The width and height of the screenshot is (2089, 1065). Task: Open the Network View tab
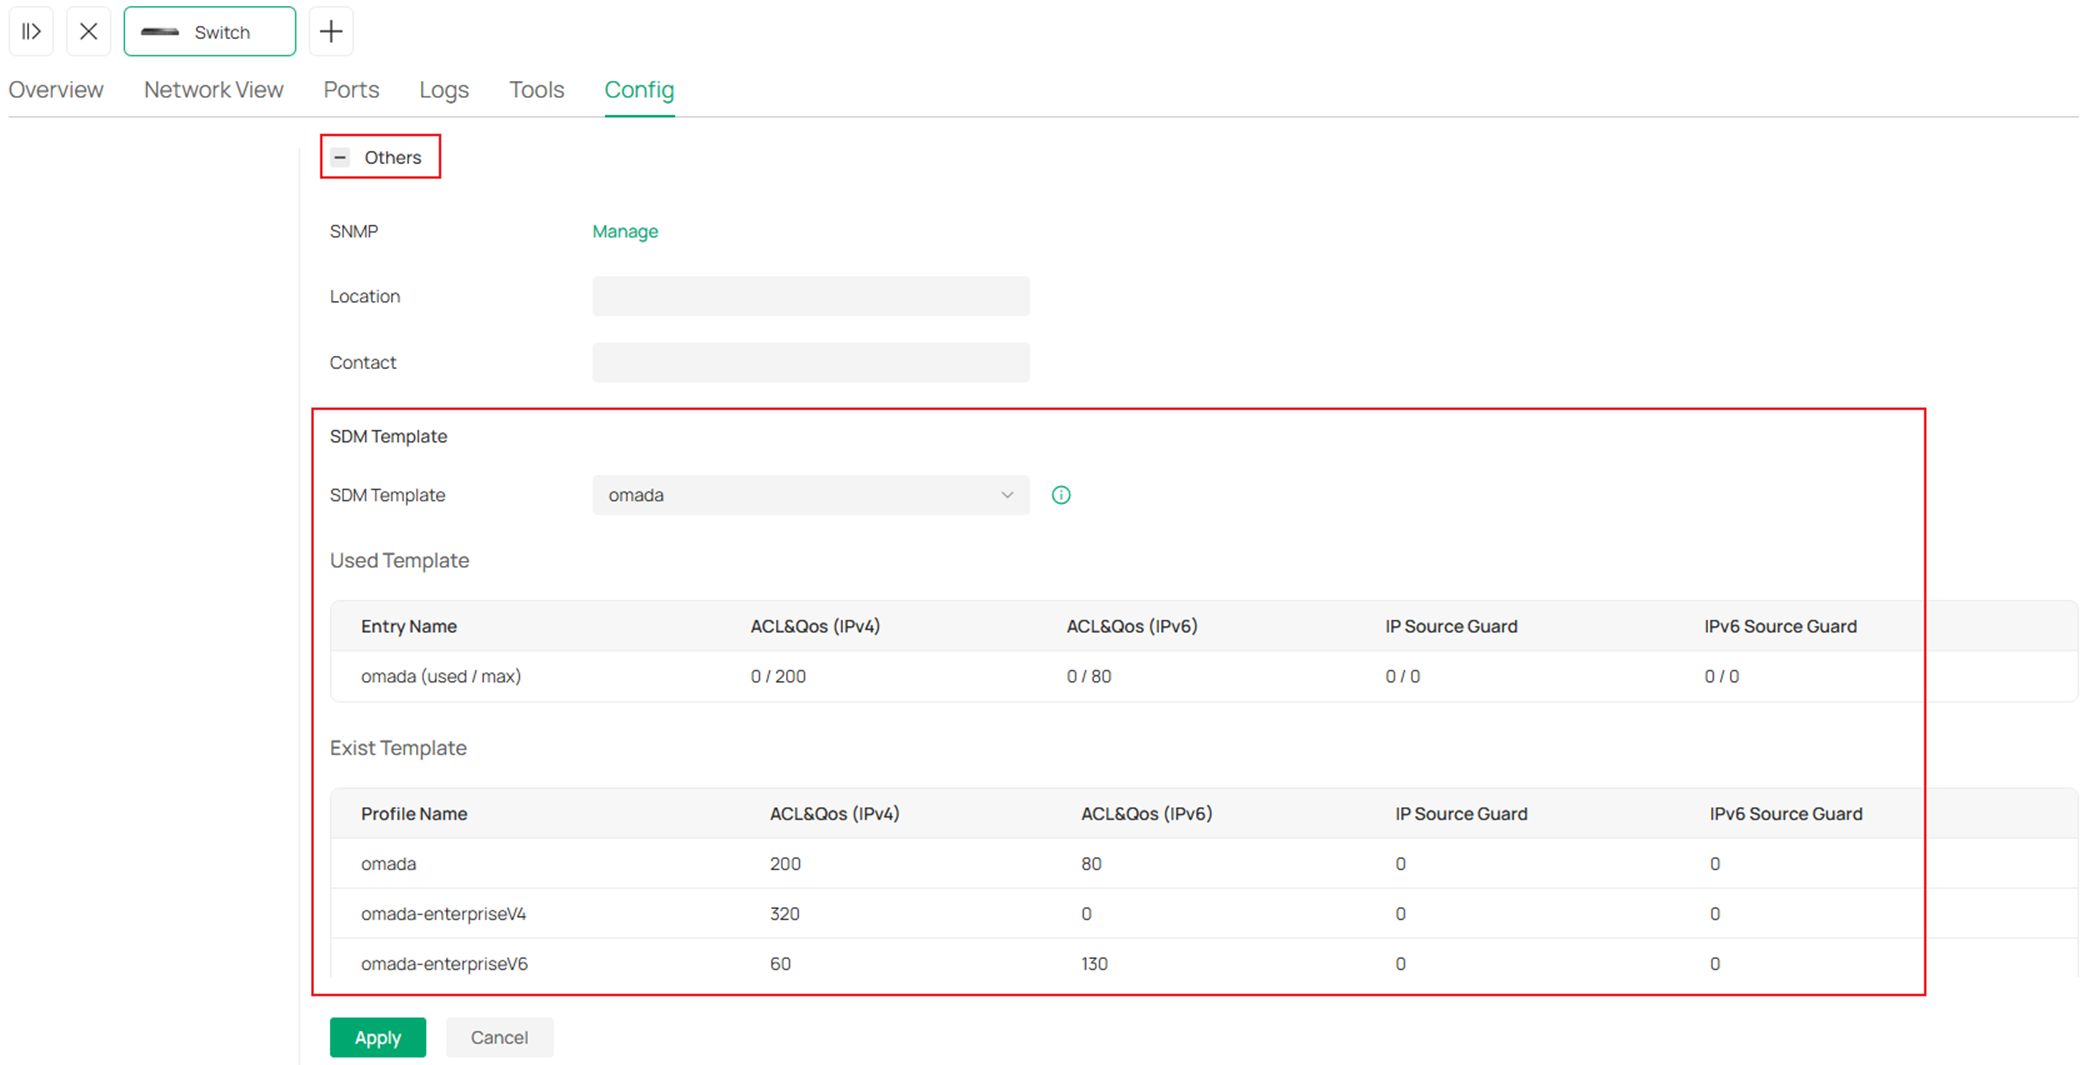tap(212, 89)
